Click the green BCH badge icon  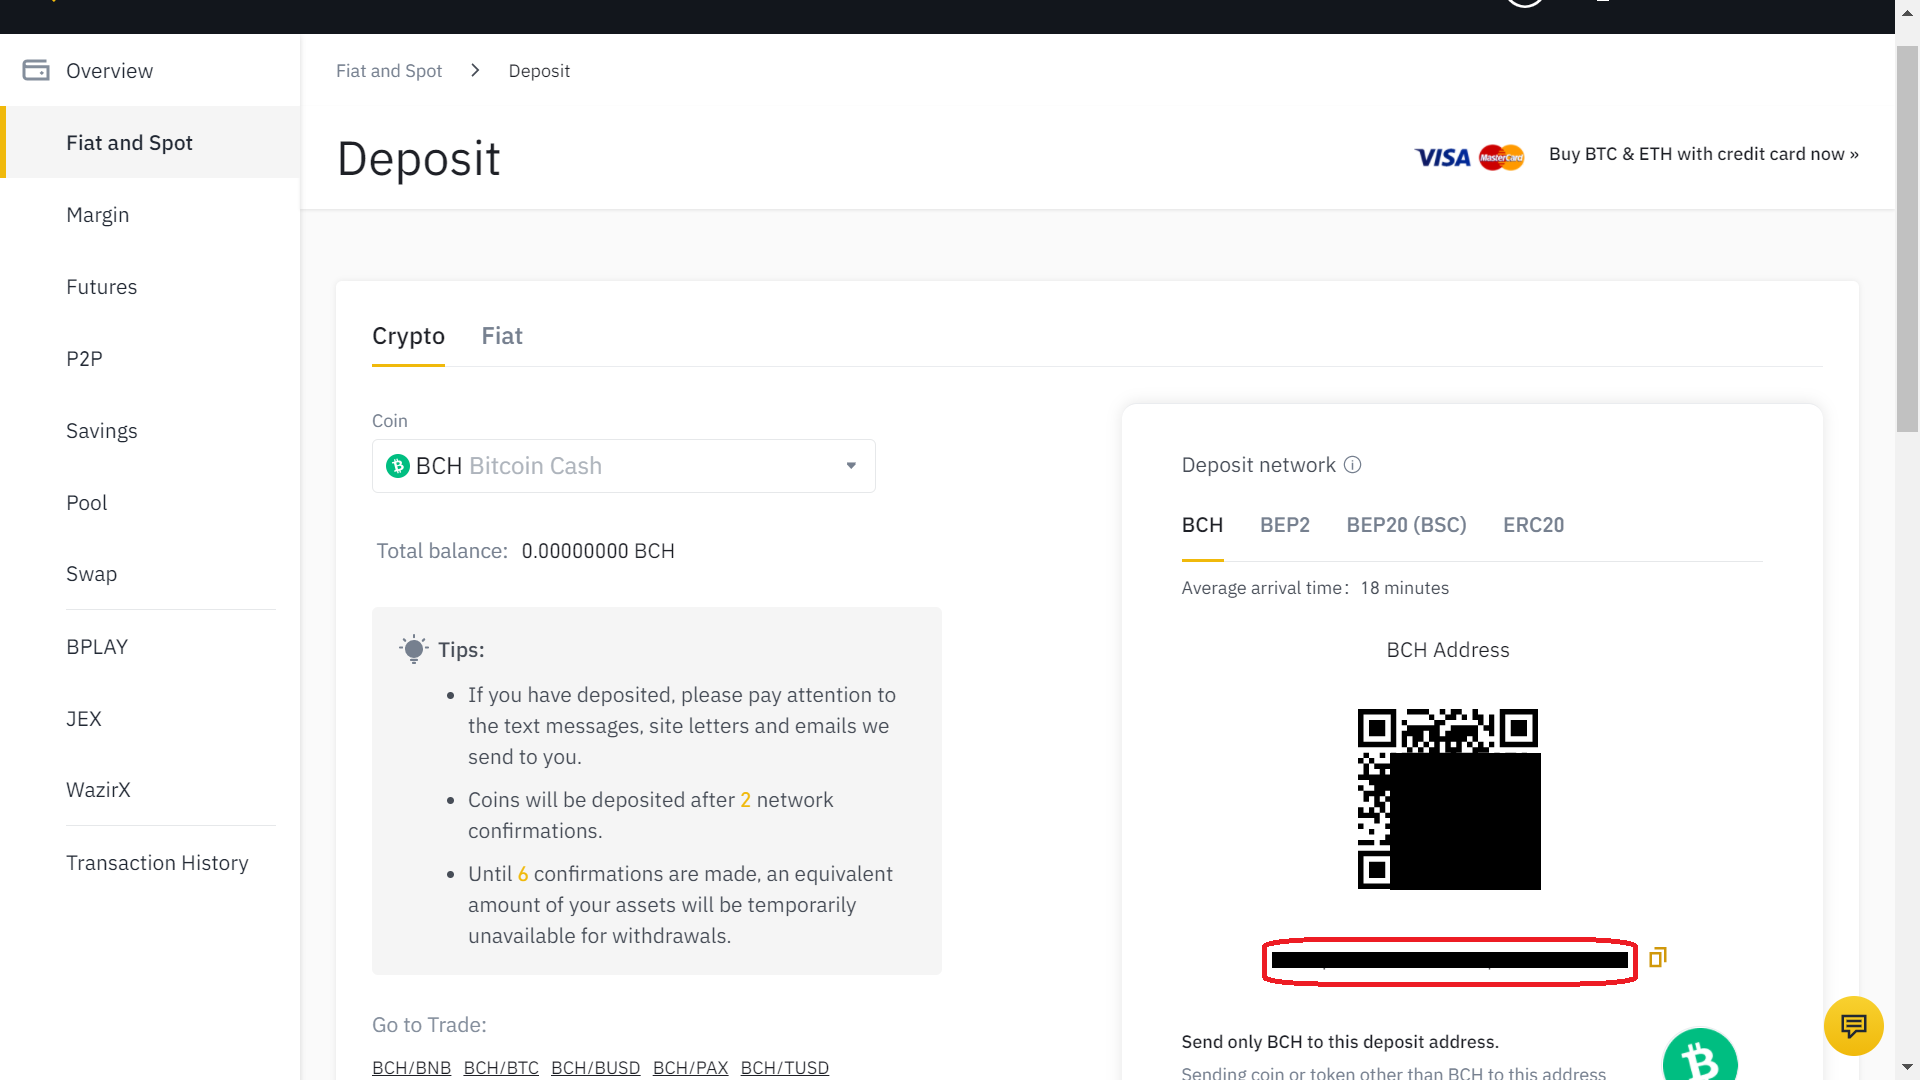[1699, 1055]
